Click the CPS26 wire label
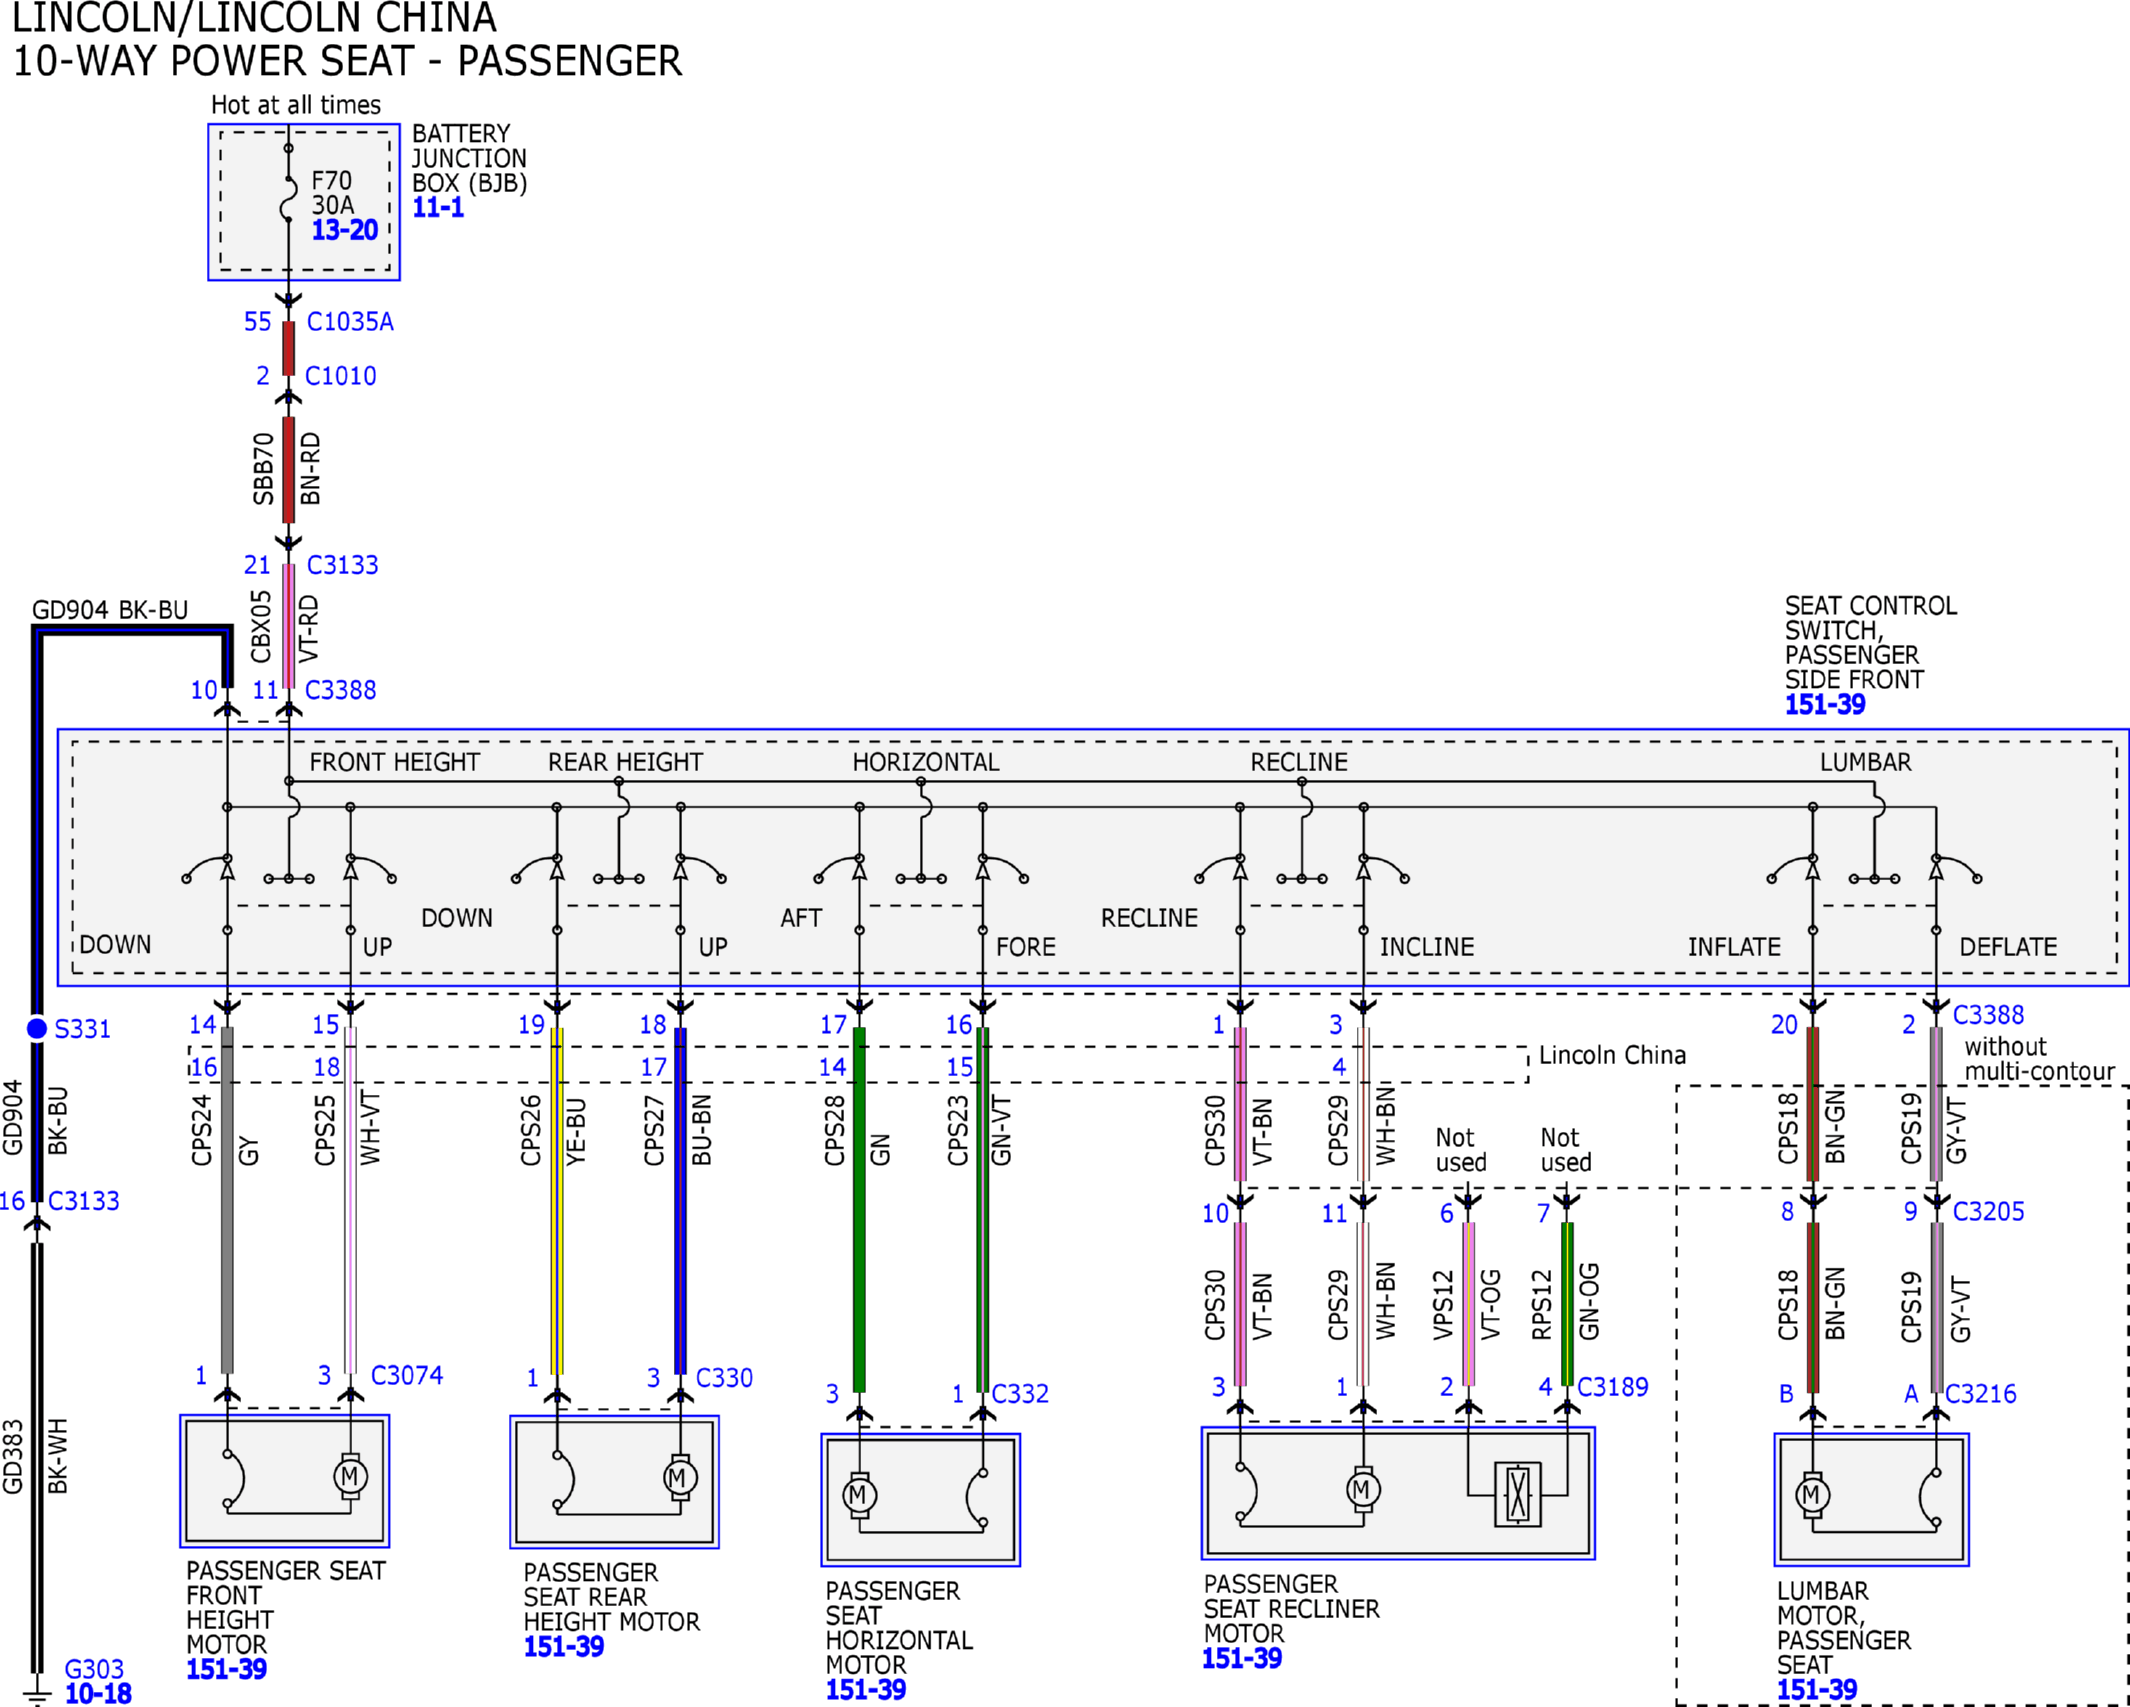Screen dimensions: 2130x1707 point(531,1130)
